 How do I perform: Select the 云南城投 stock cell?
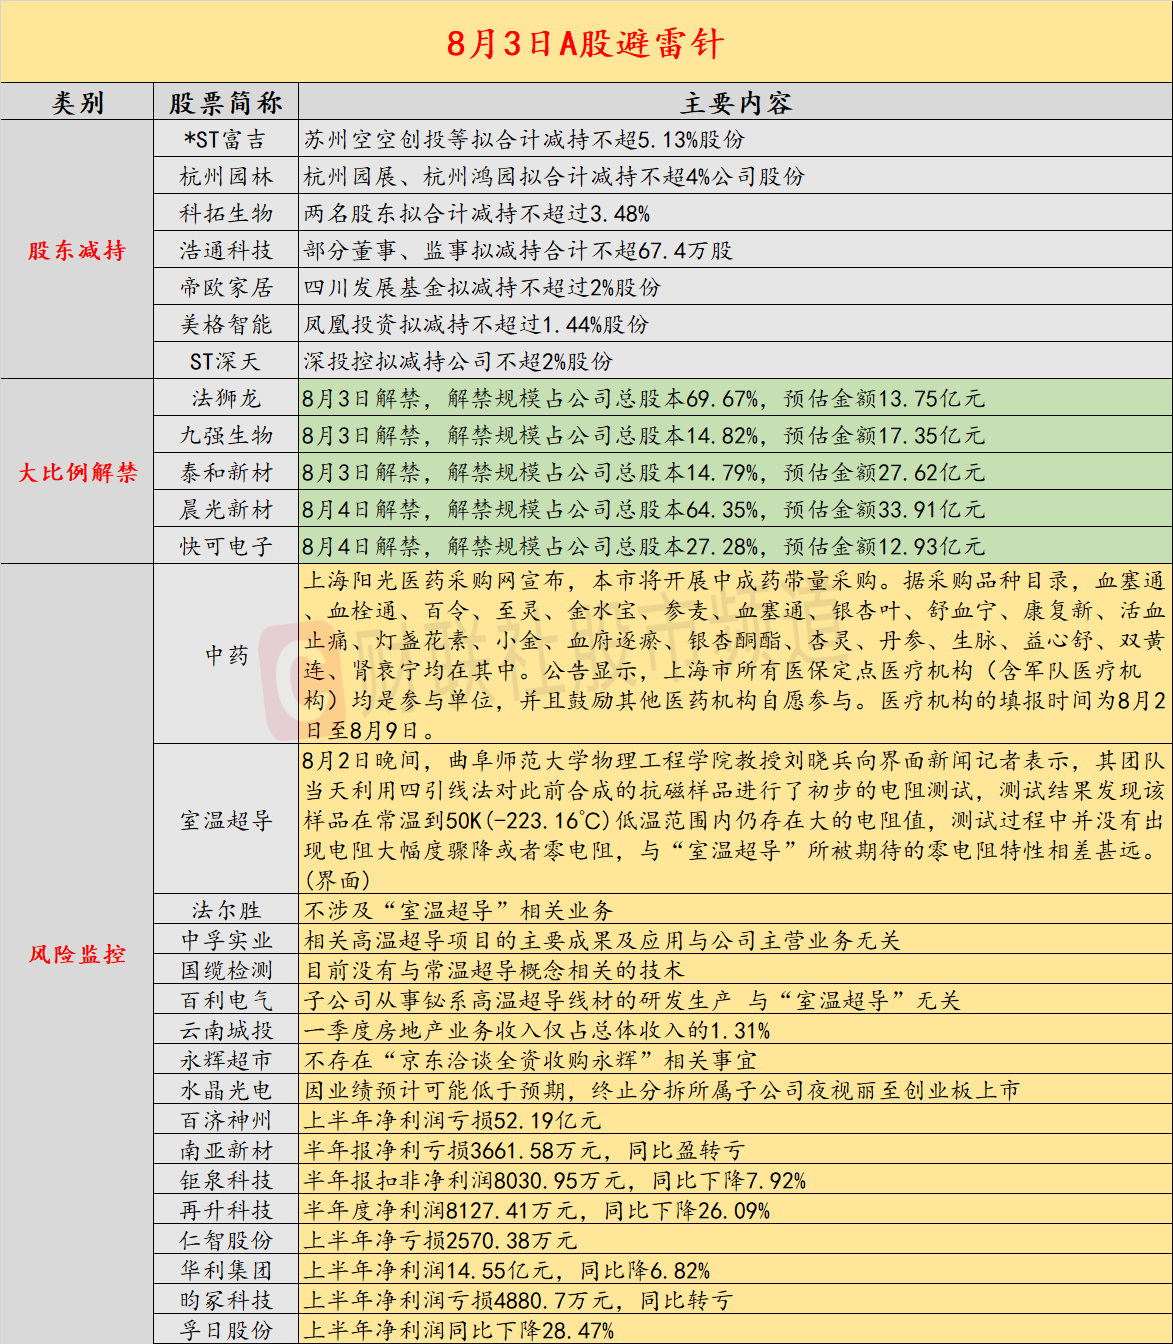226,1030
